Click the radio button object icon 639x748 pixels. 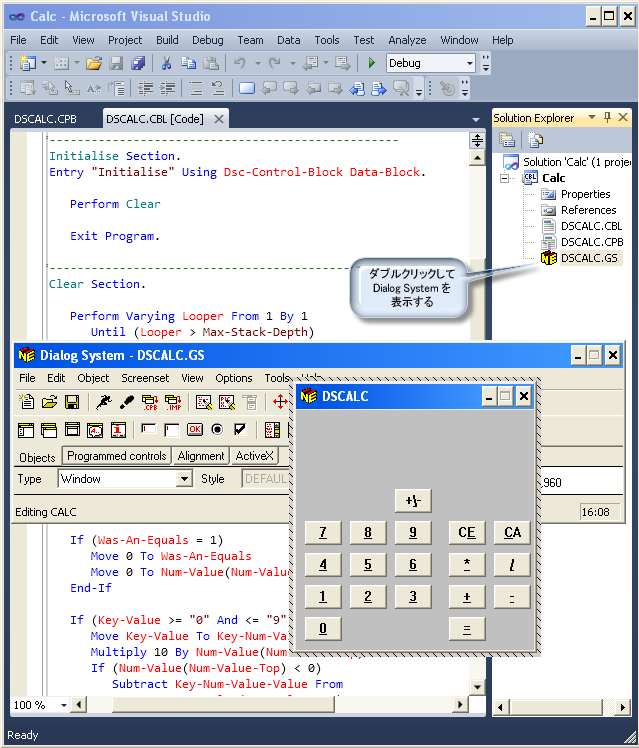coord(217,430)
